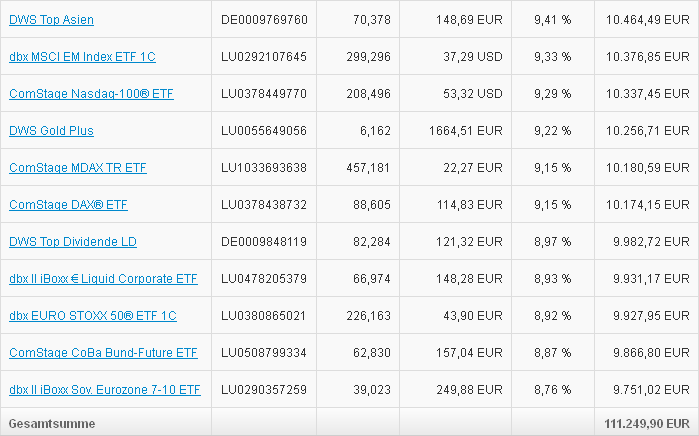
Task: Select ISIN LU1033693638
Action: [x=264, y=168]
